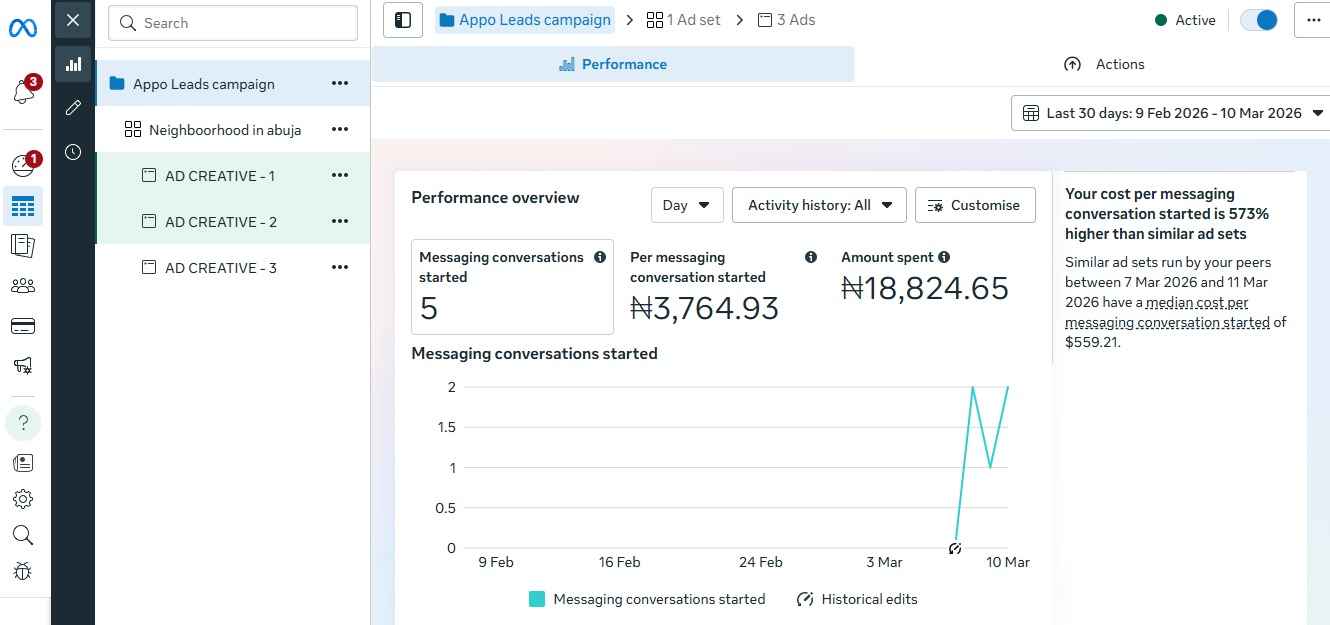Select the pencil edit icon

(73, 108)
